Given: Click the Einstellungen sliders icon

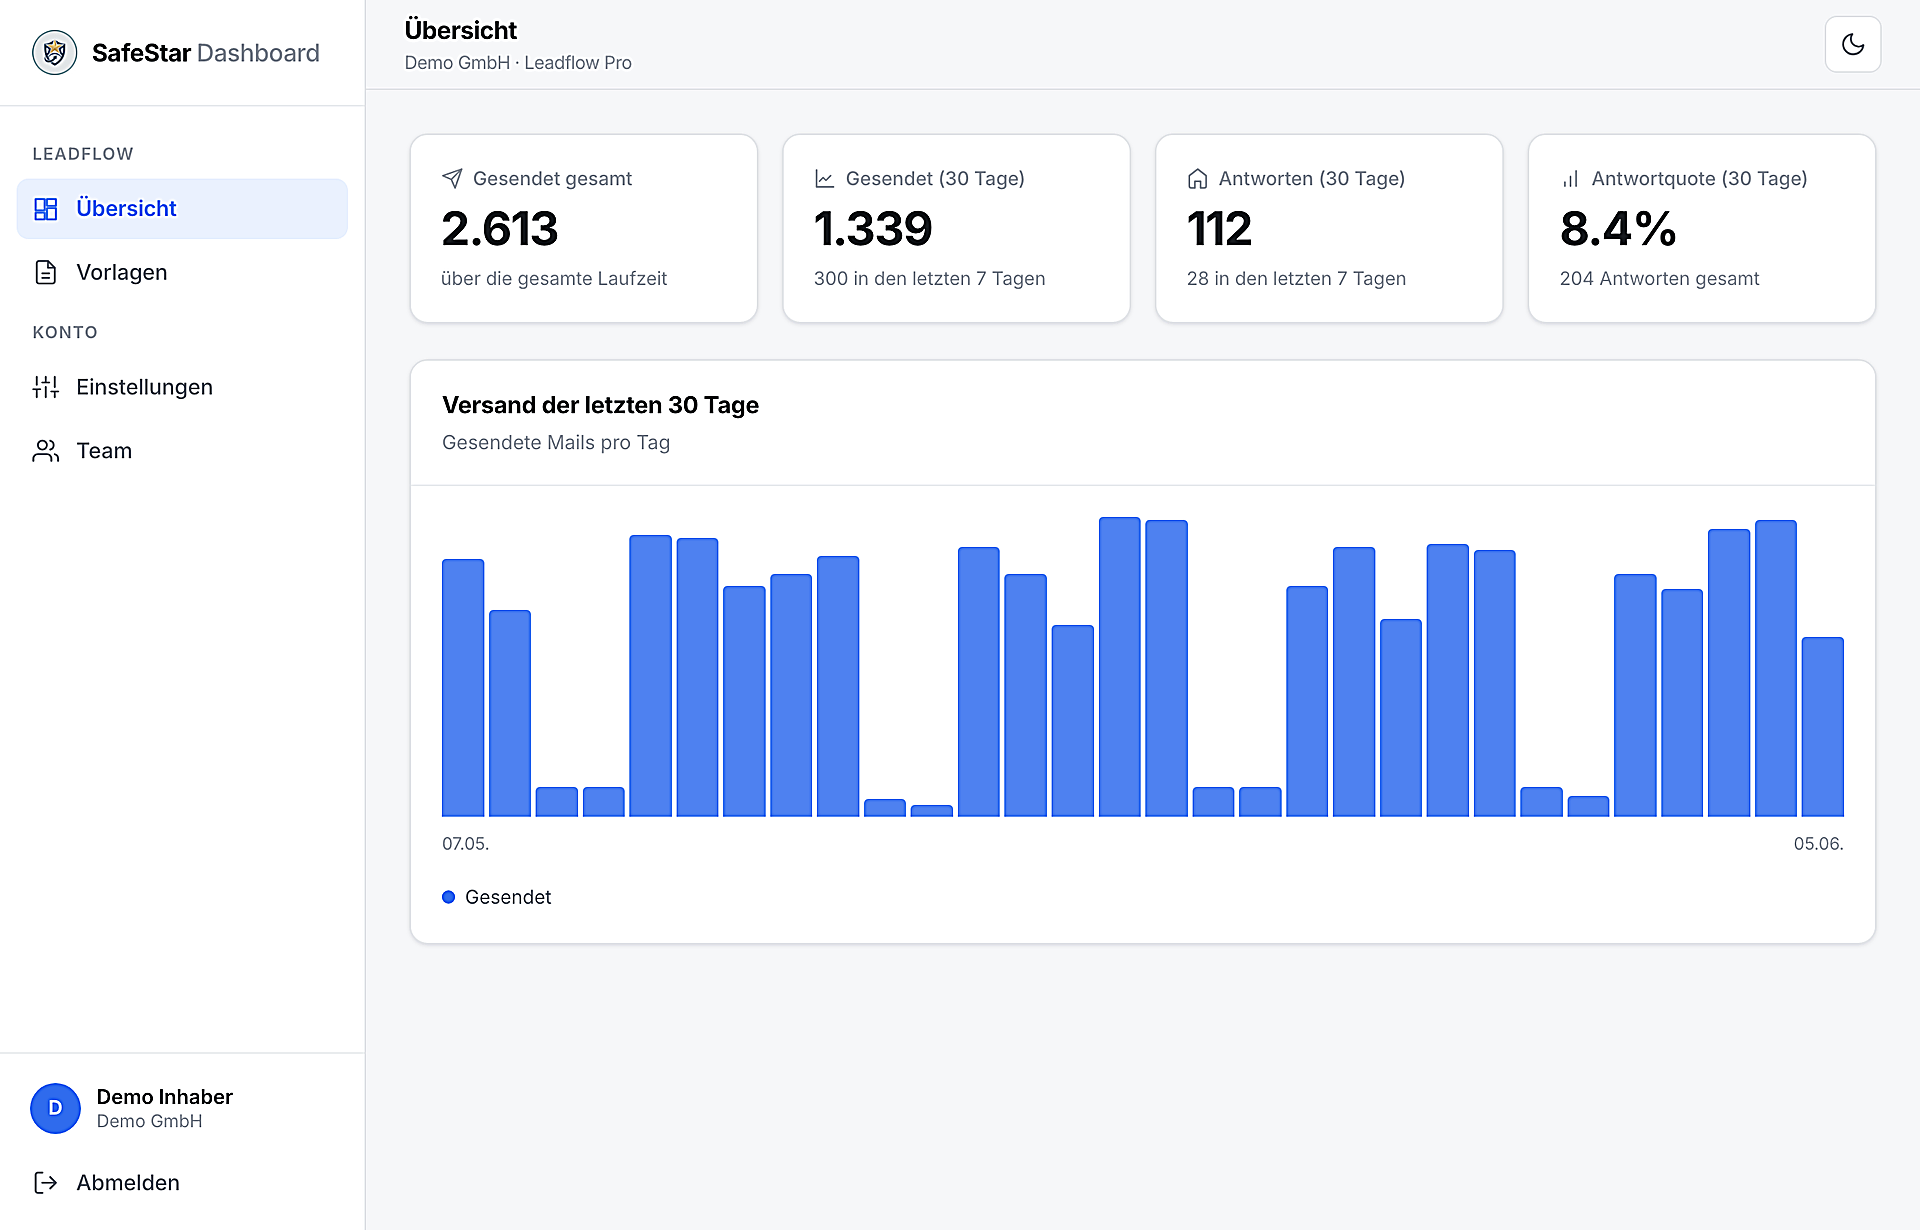Looking at the screenshot, I should tap(46, 387).
